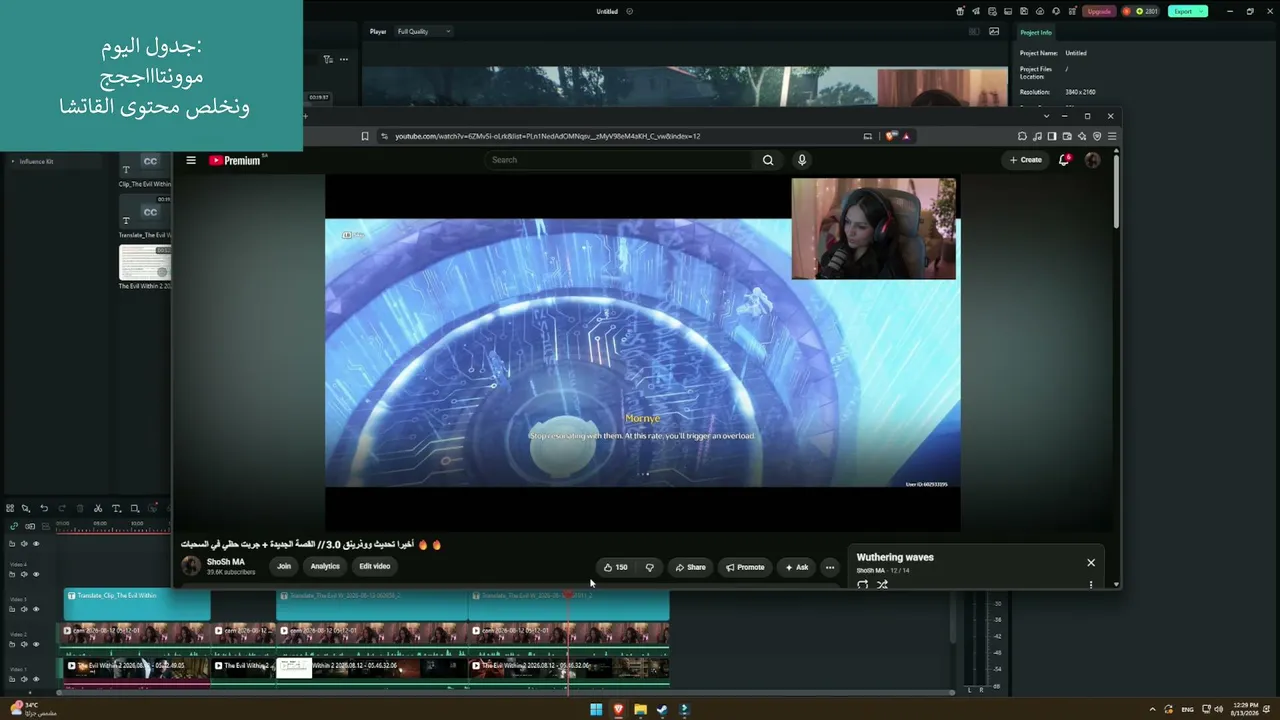Open the gift icon in Filmora title bar

click(960, 11)
